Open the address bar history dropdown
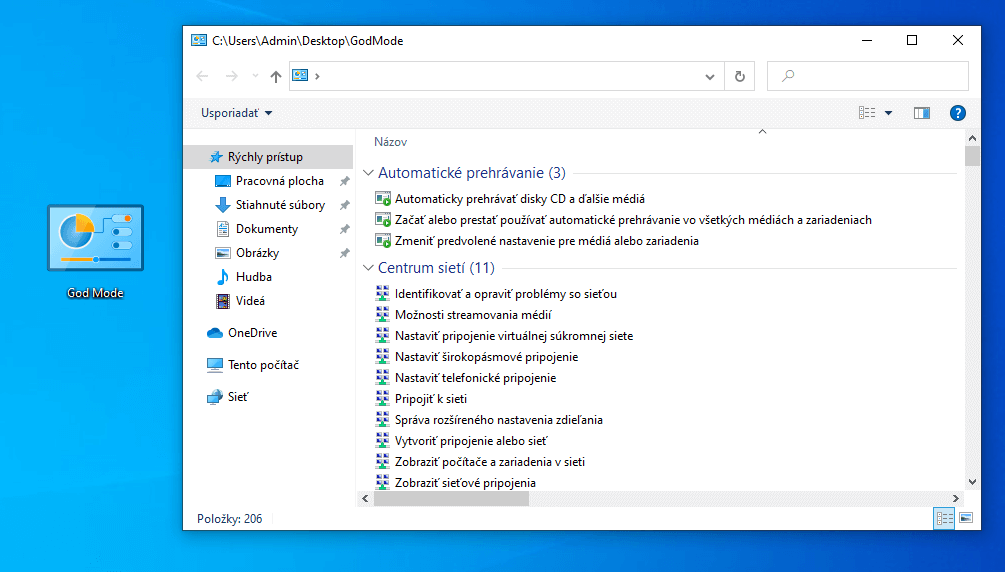The height and width of the screenshot is (572, 1005). [710, 76]
